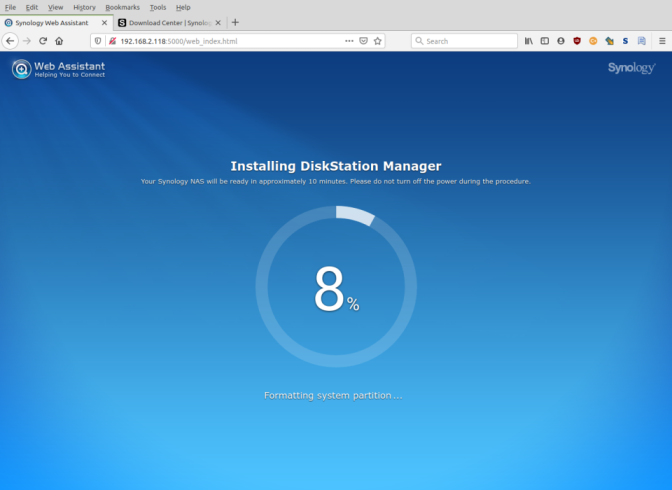
Task: Click the insecure connection lock icon
Action: (x=112, y=41)
